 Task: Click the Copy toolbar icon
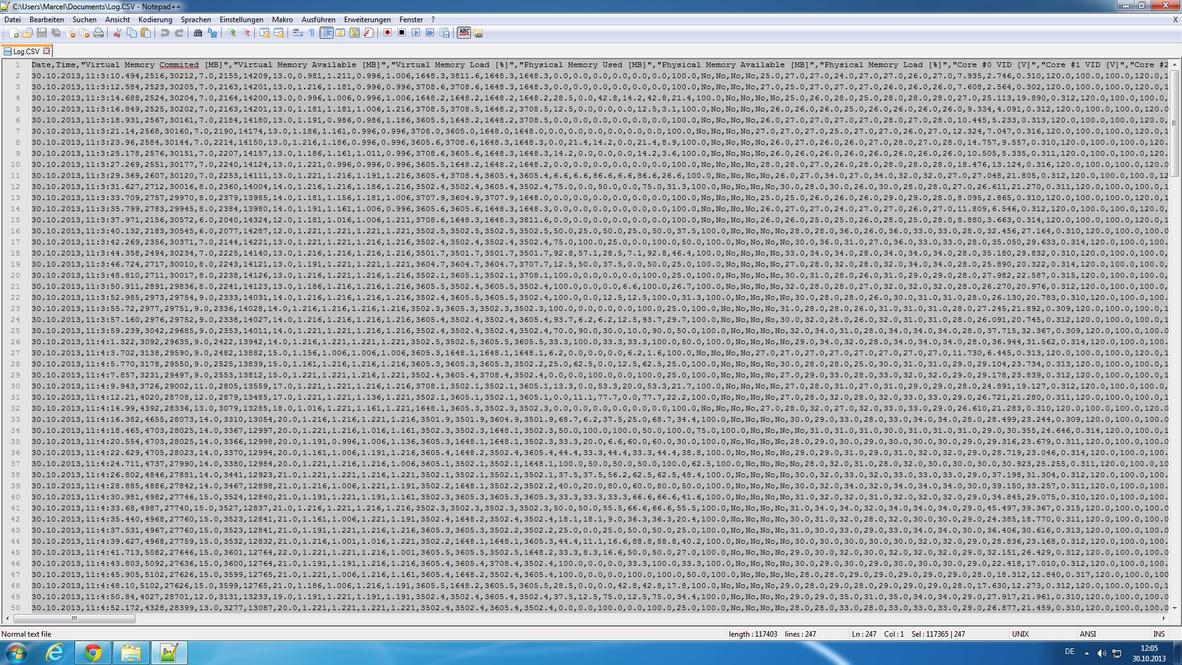pyautogui.click(x=131, y=33)
